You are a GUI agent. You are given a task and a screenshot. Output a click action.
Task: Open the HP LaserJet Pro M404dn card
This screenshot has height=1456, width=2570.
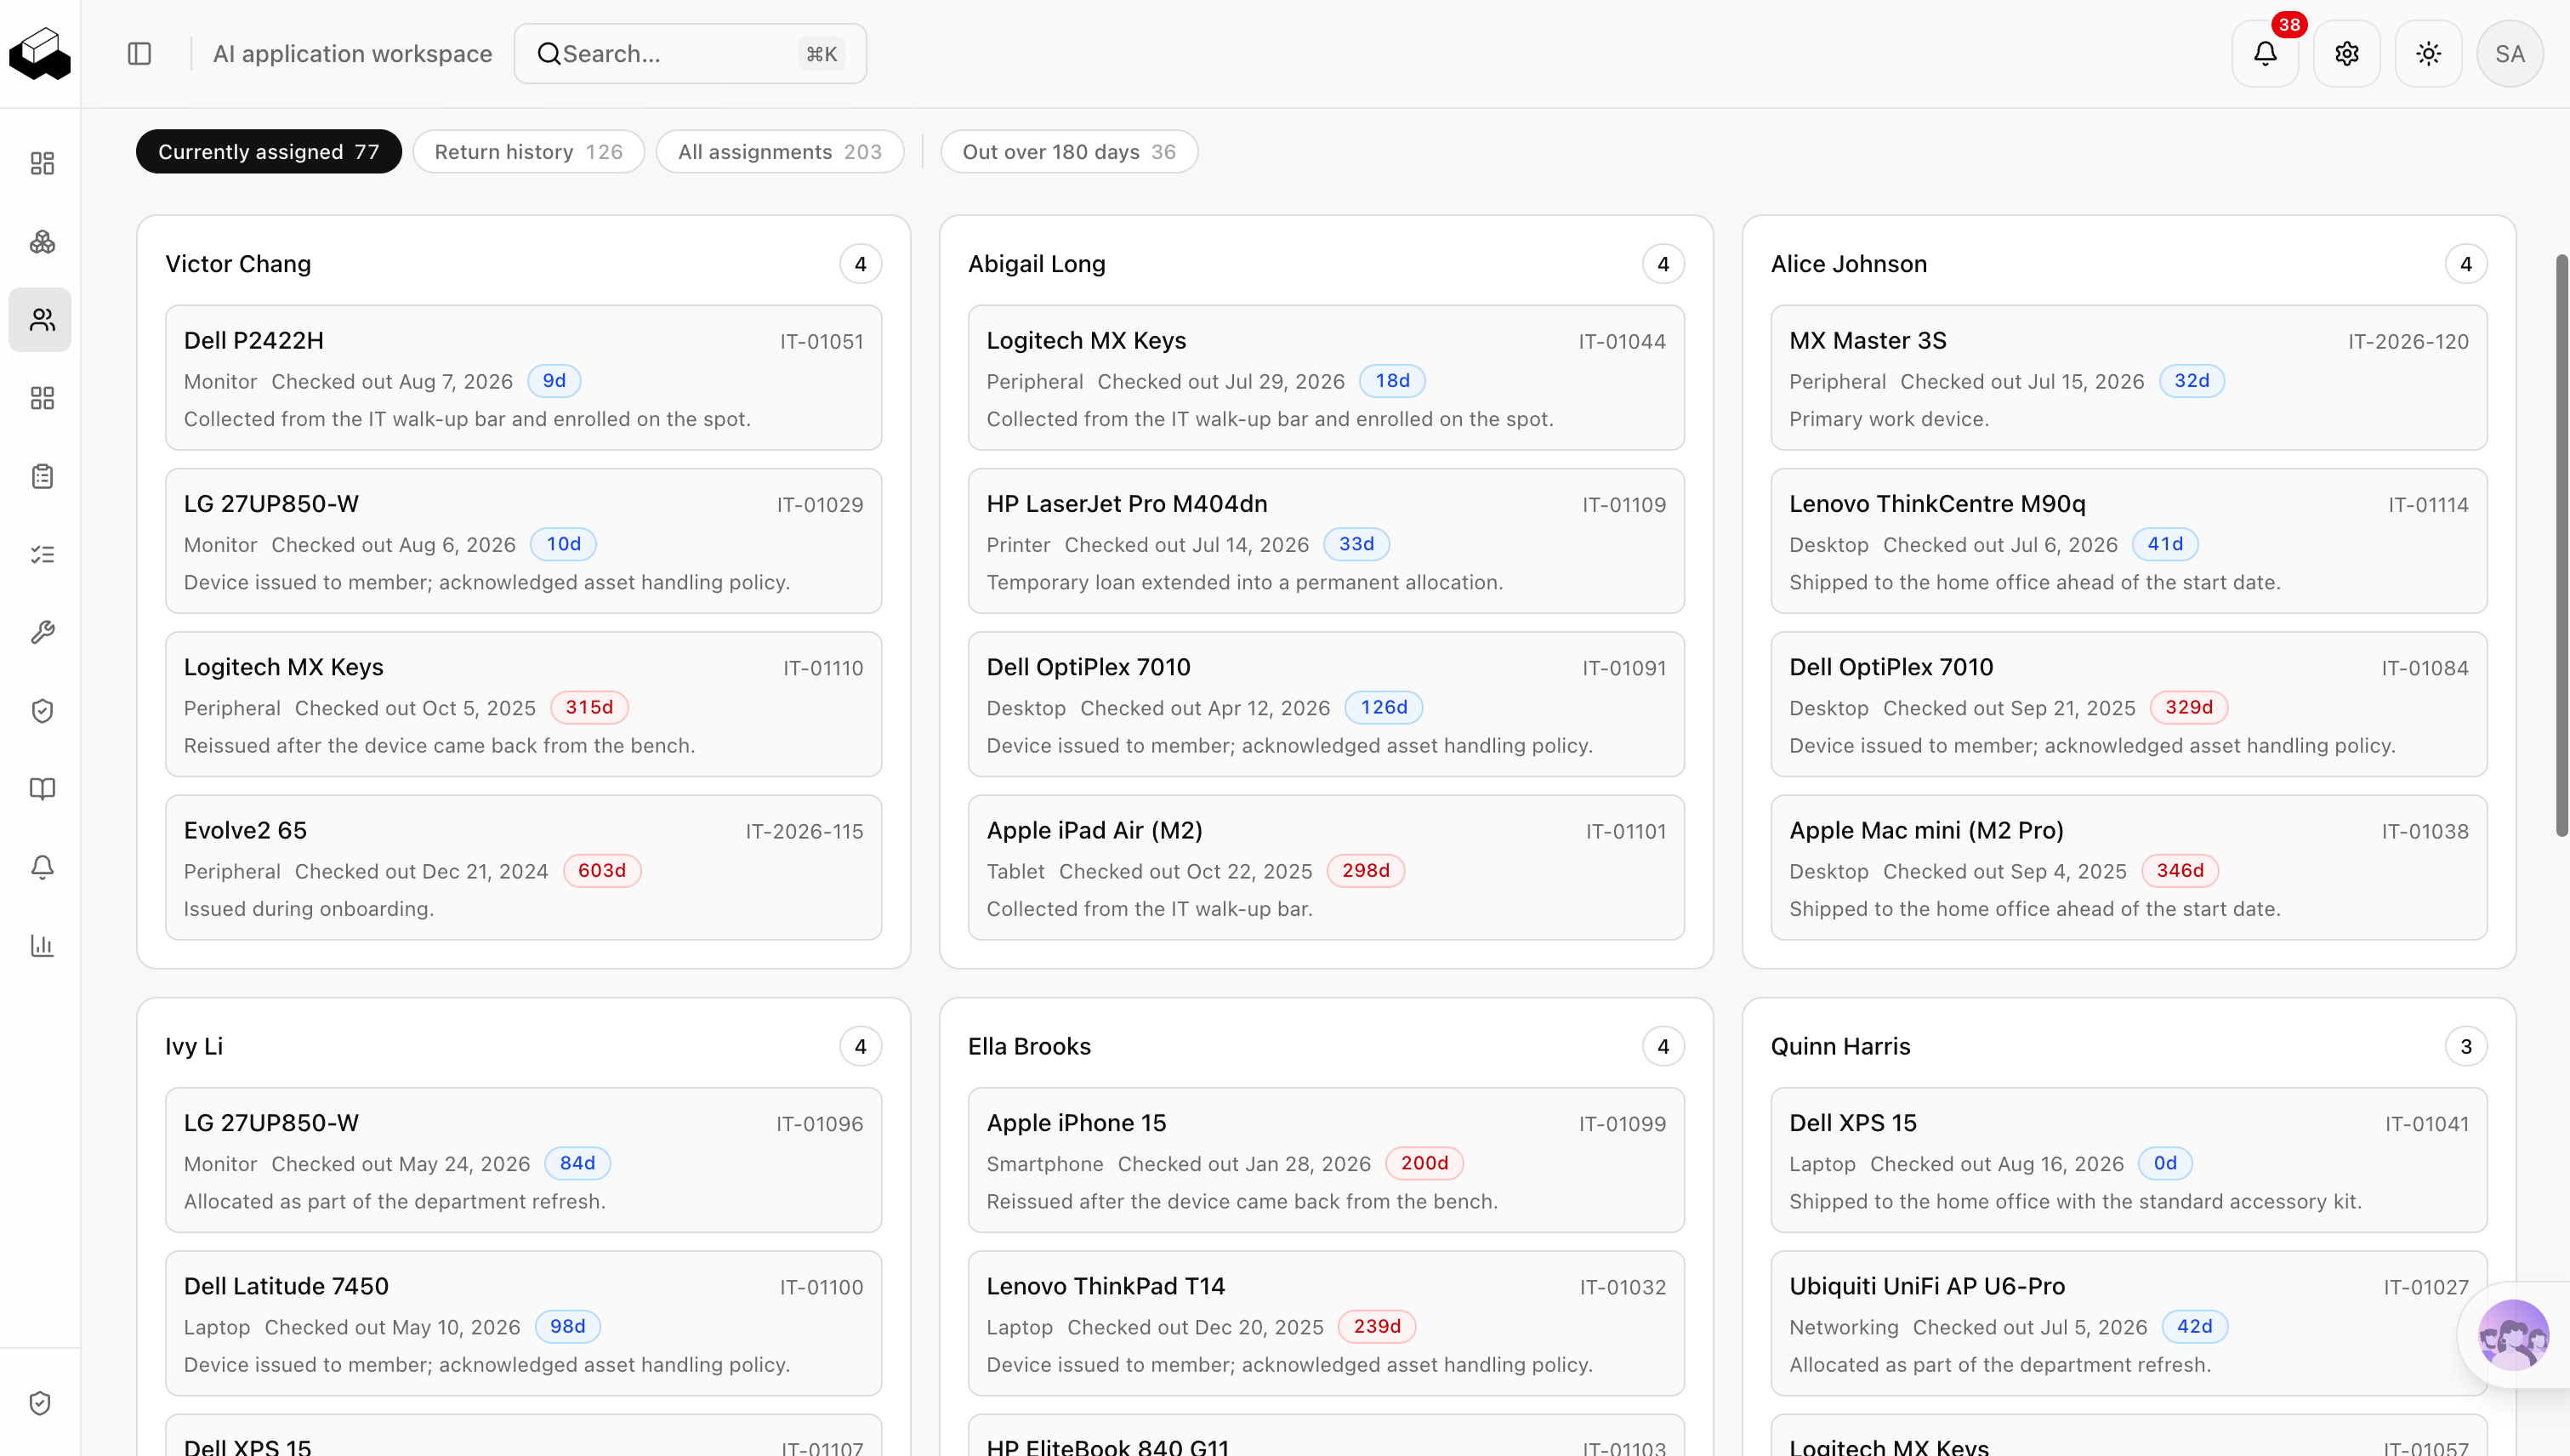(x=1326, y=541)
